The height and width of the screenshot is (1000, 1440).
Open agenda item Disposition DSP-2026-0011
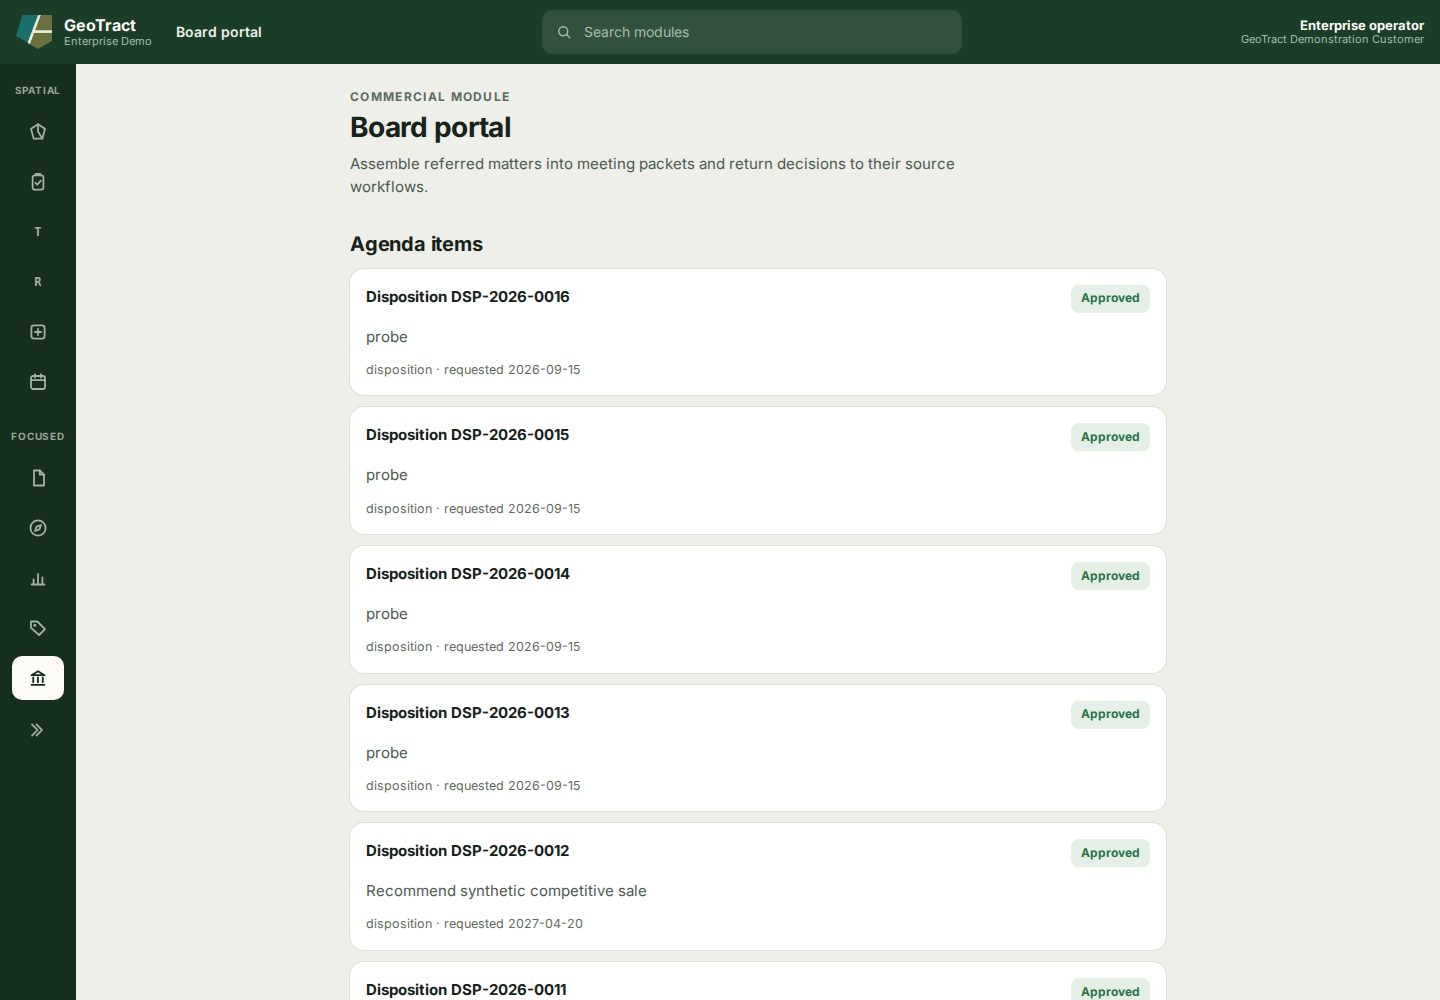point(758,982)
